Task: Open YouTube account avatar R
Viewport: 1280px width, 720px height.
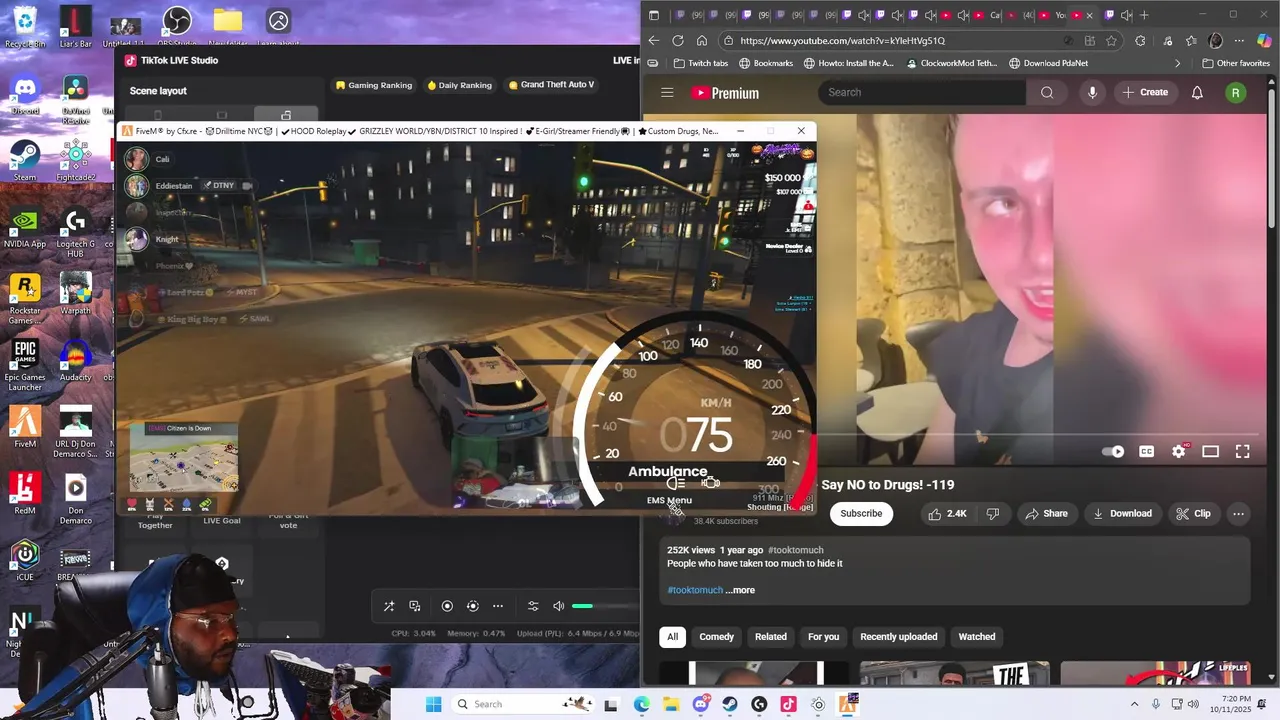Action: coord(1236,92)
